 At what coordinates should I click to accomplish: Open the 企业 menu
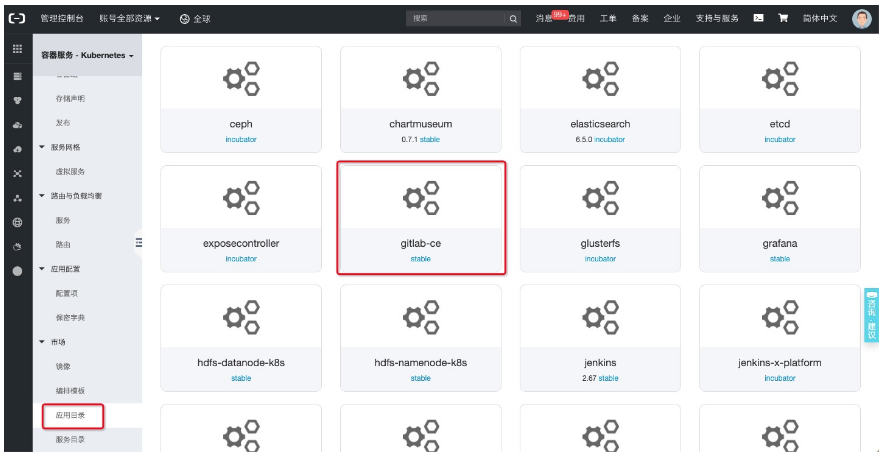tap(672, 19)
